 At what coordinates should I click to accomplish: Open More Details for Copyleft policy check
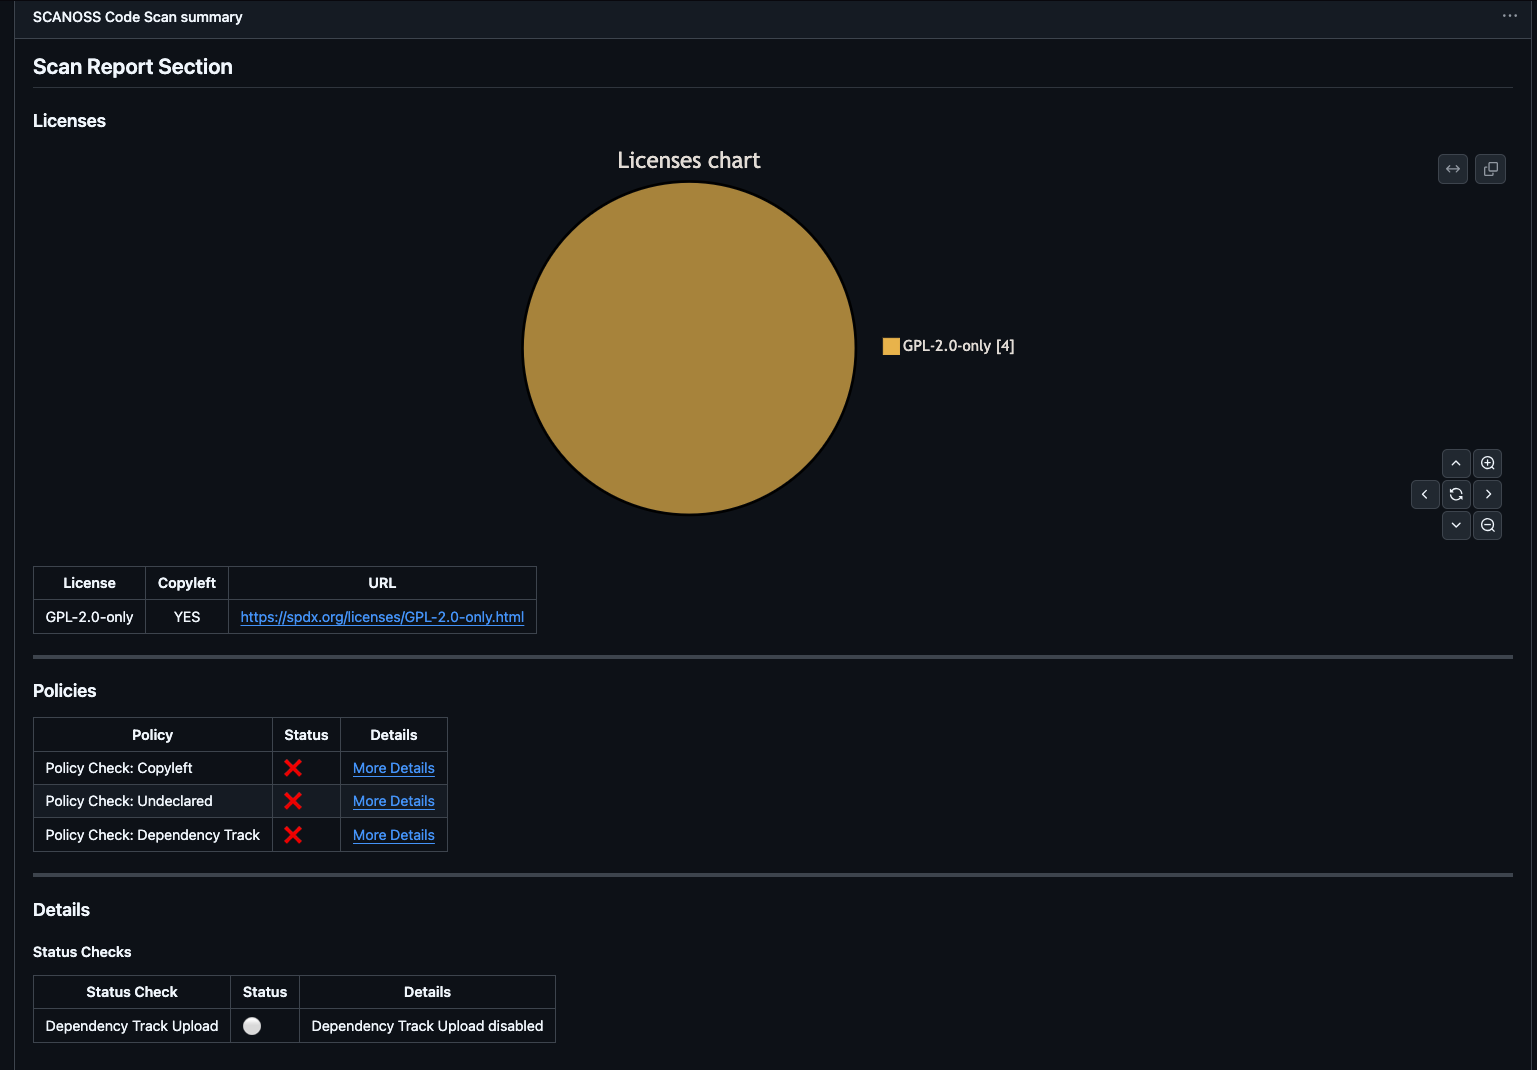click(393, 768)
